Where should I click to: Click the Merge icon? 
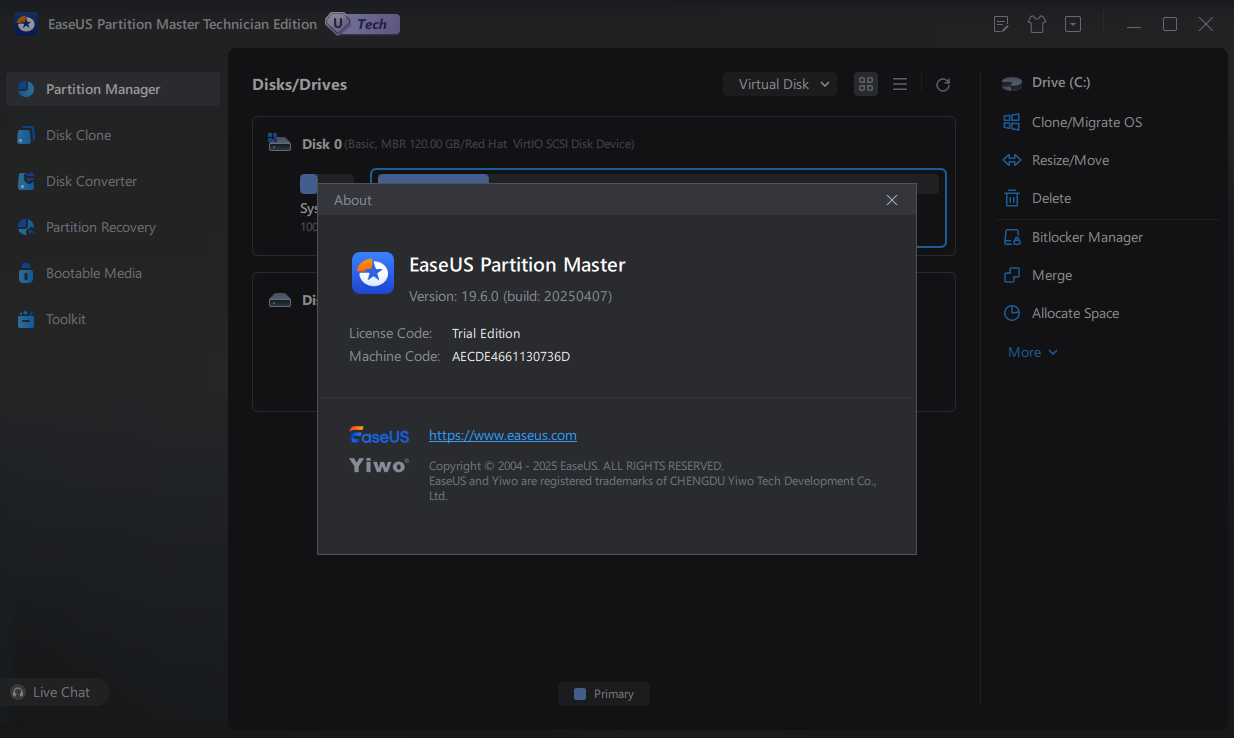[x=1012, y=275]
